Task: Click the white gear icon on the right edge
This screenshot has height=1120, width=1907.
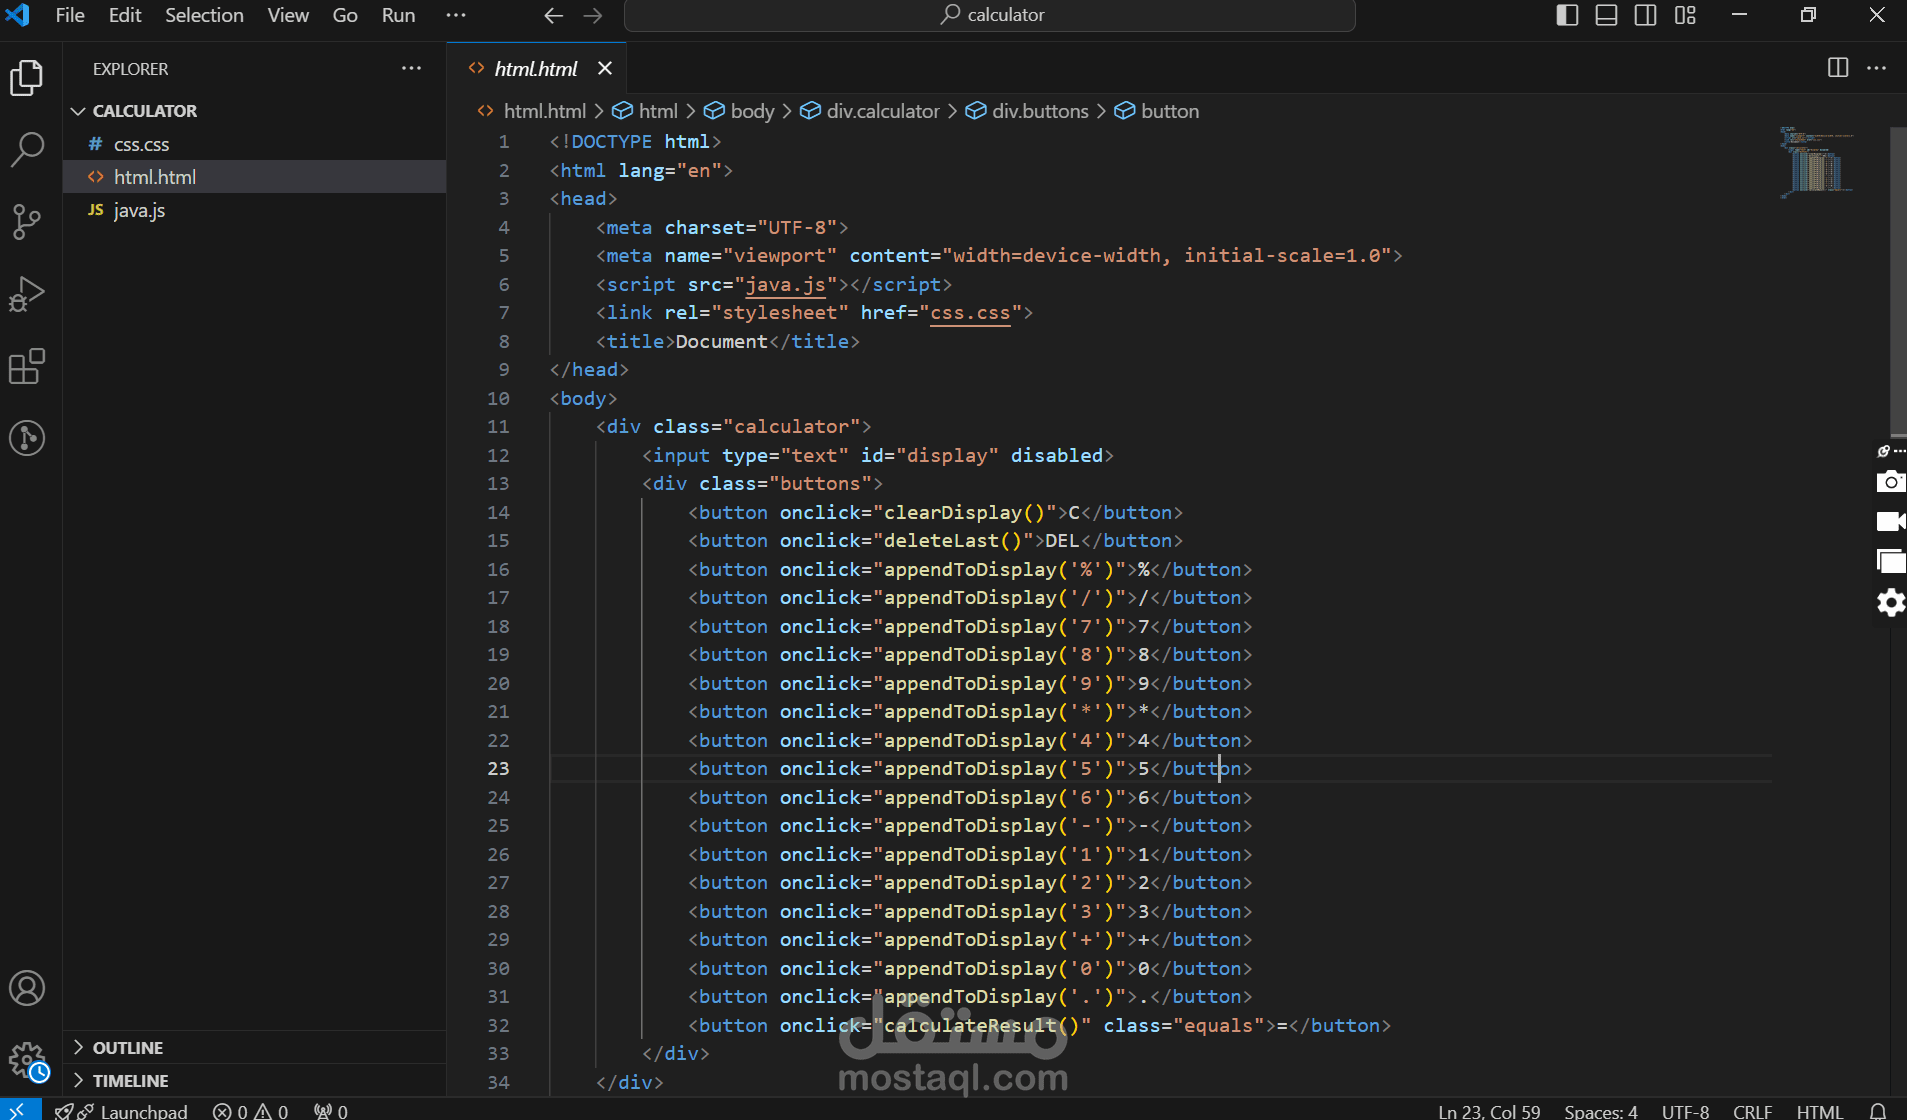Action: tap(1890, 602)
